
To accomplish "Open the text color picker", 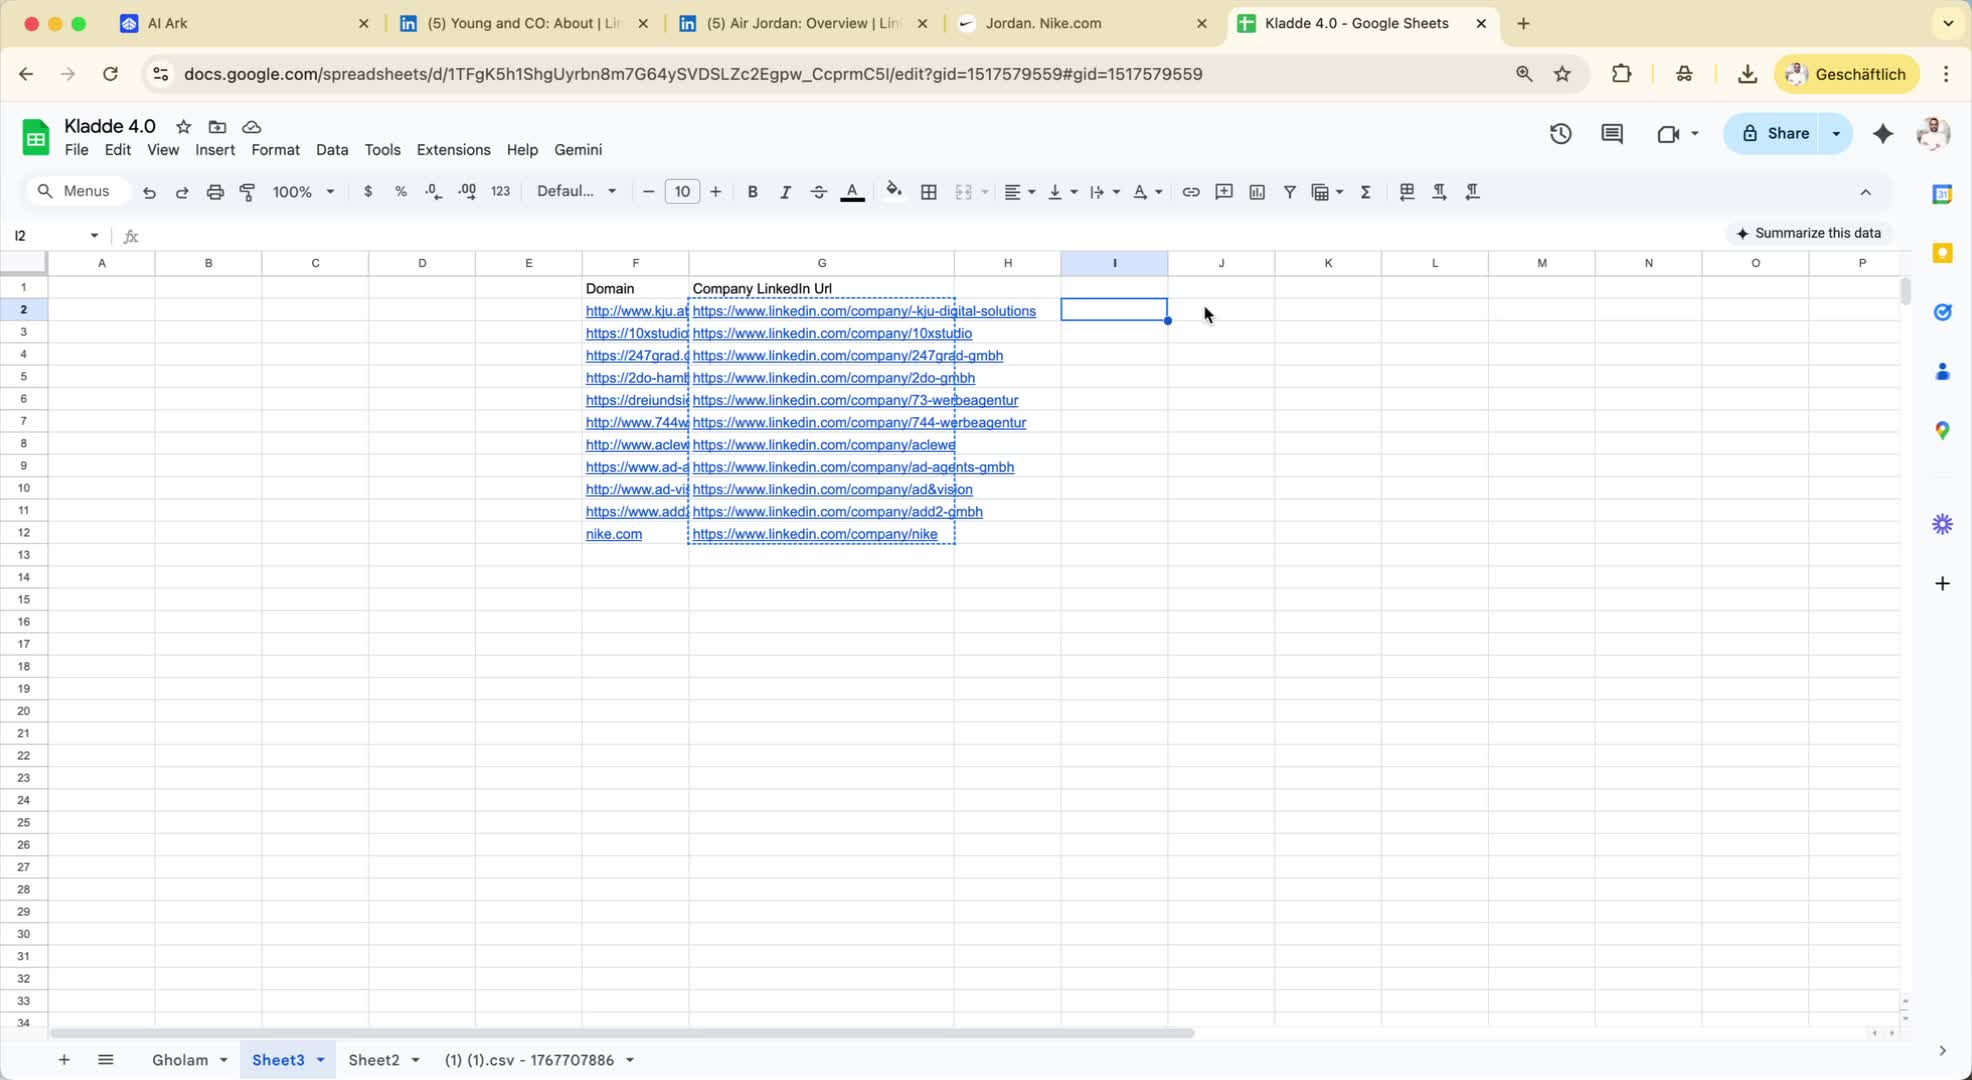I will [852, 192].
